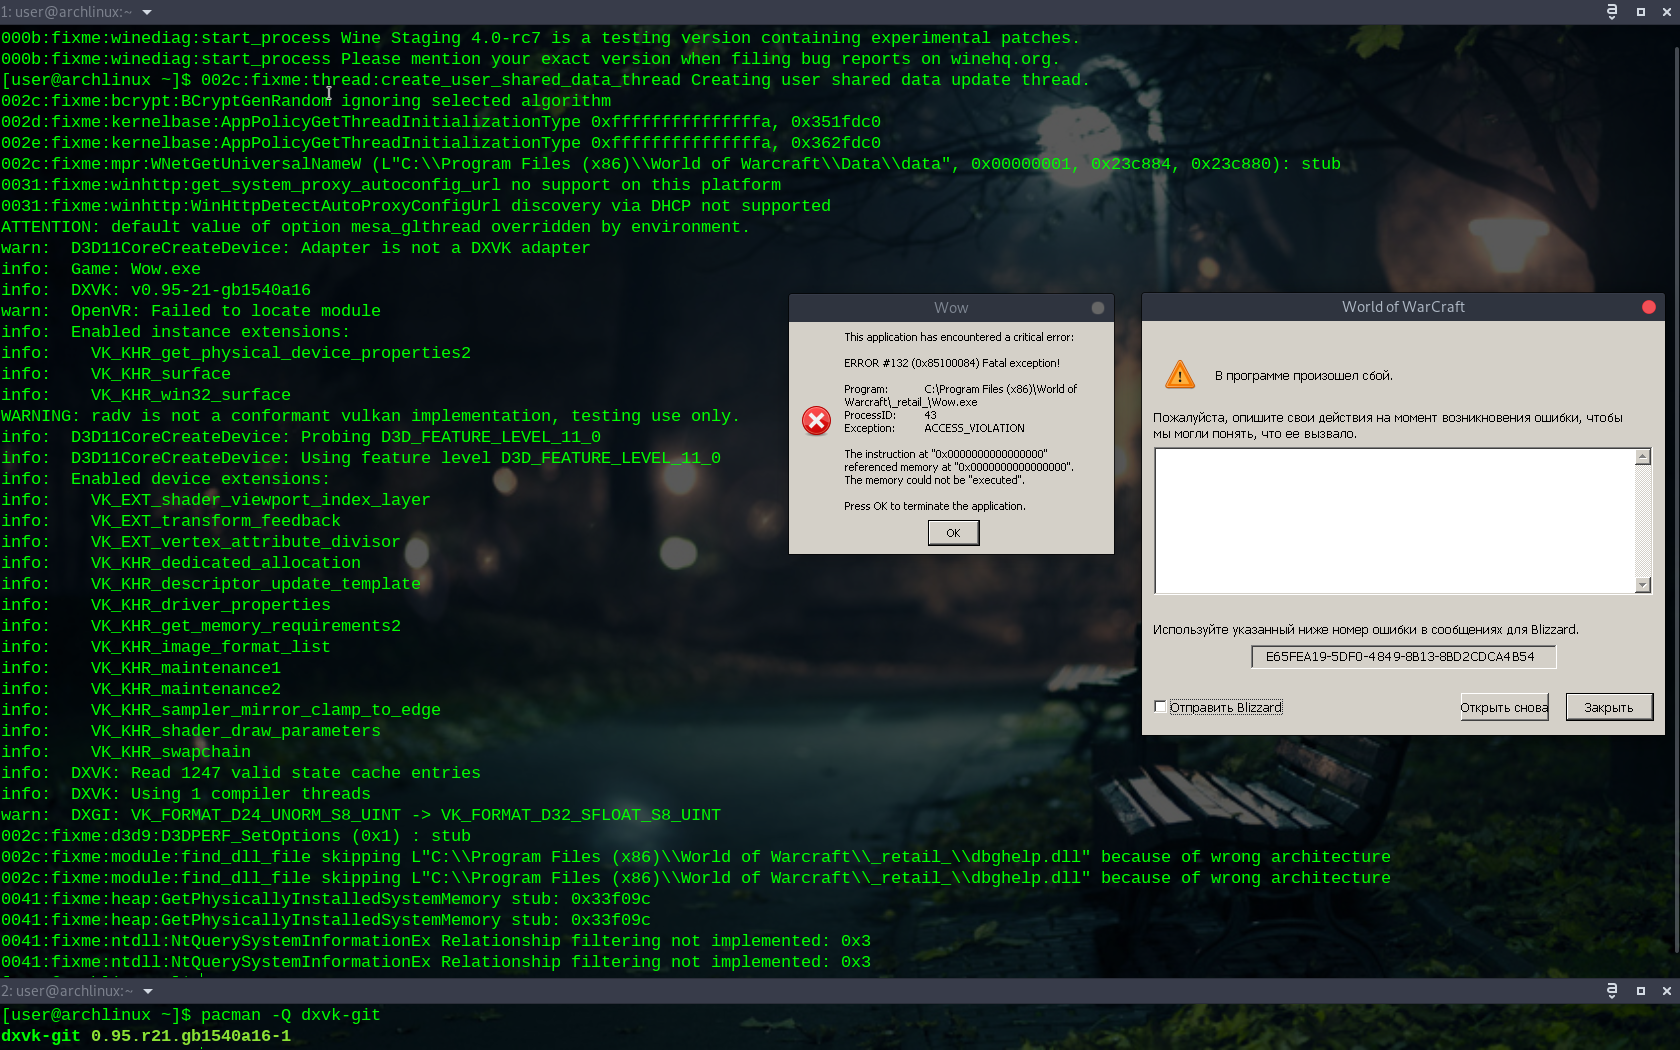1680x1050 pixels.
Task: Click the gray close dot on Wow dialog
Action: tap(1098, 308)
